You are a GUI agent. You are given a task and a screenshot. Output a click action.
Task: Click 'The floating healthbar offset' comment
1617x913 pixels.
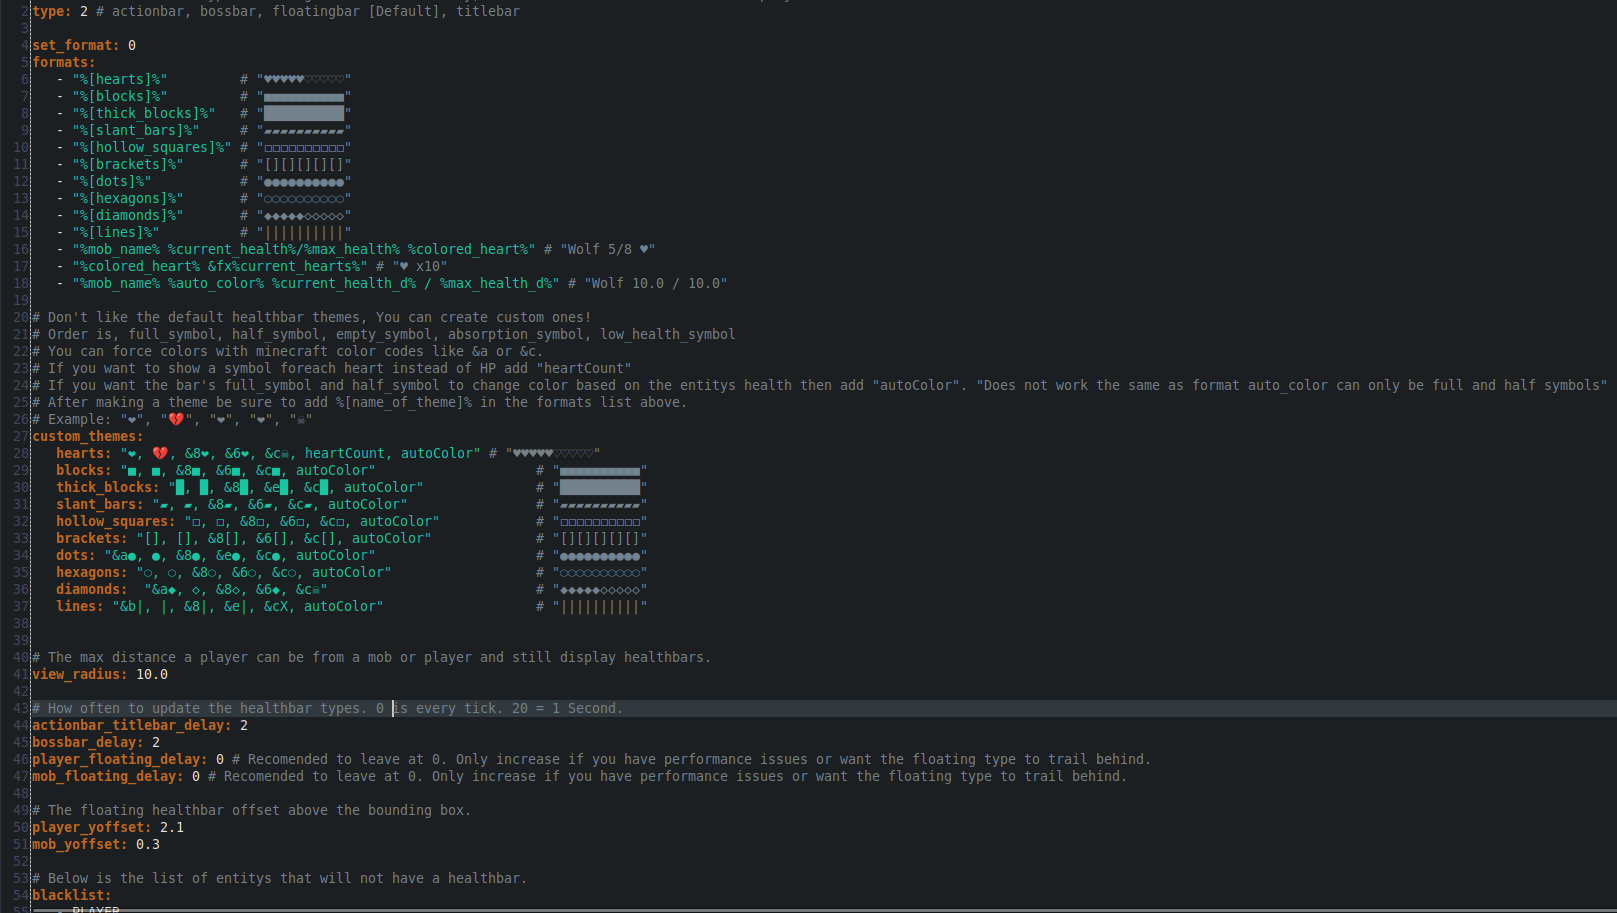point(252,810)
